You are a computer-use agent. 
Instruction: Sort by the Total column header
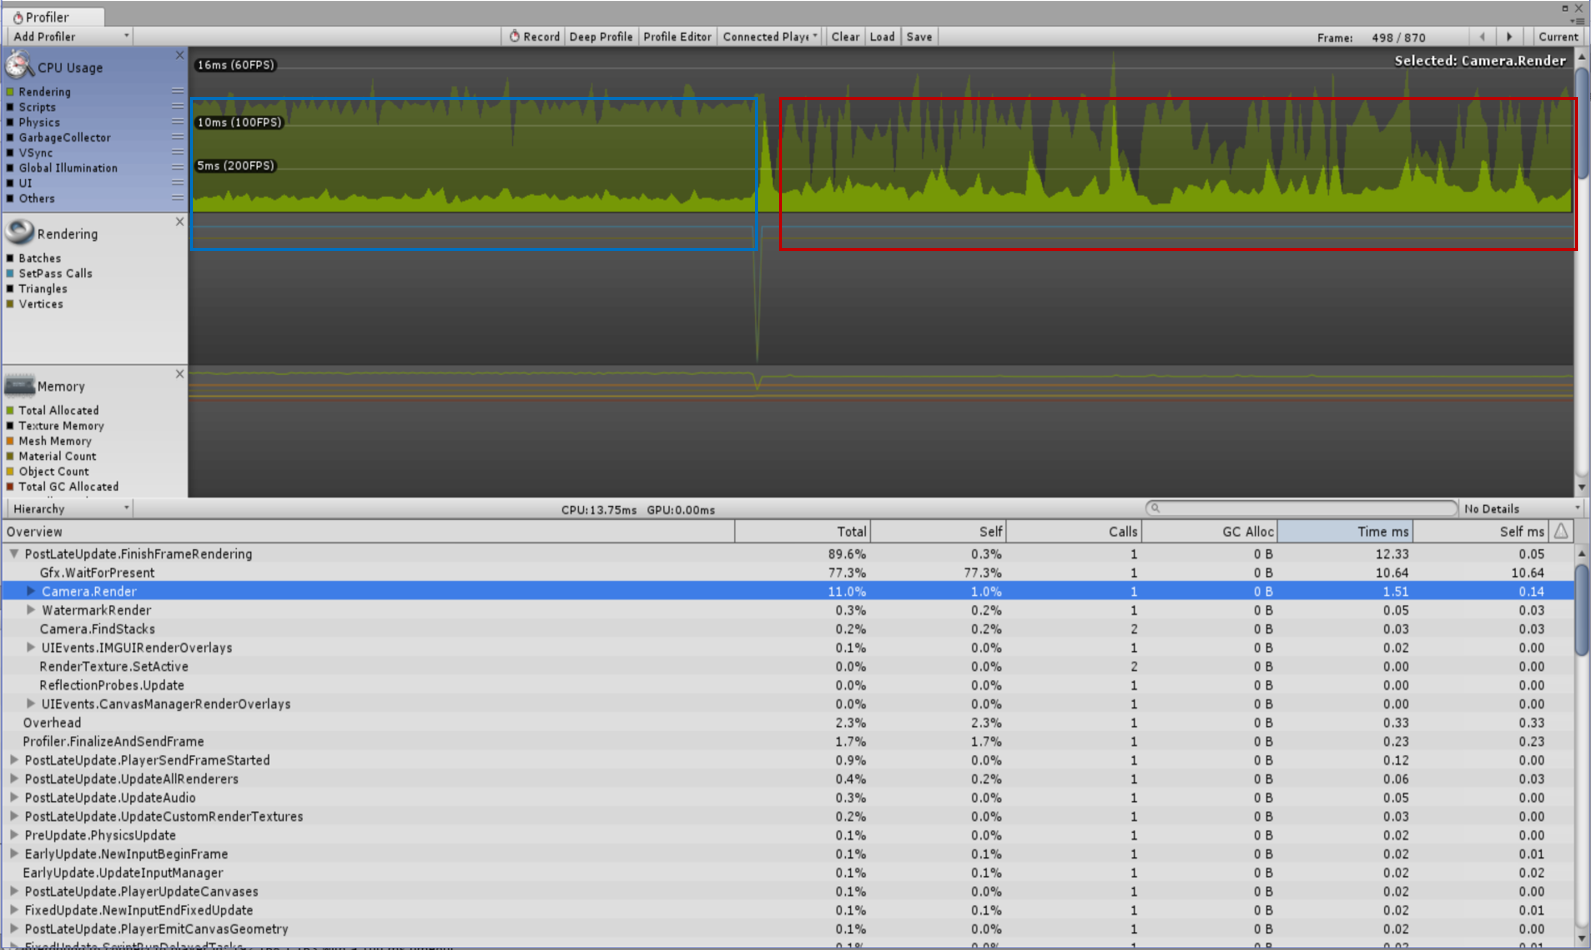[803, 532]
